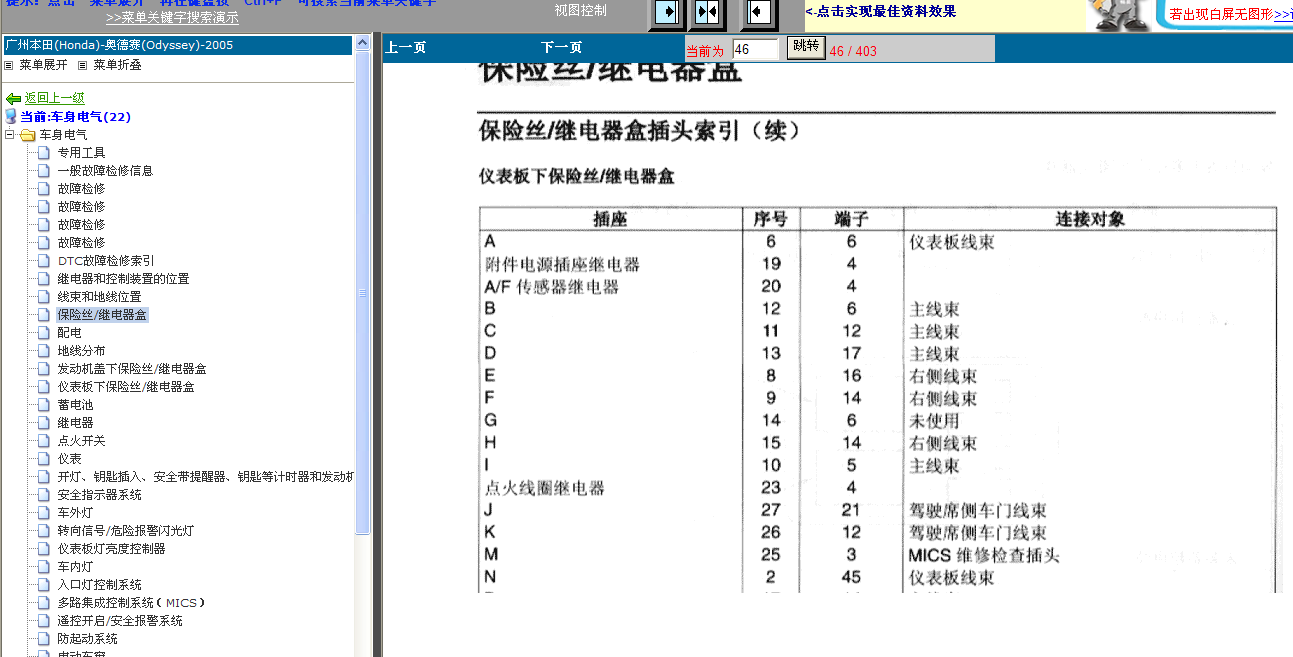Click the green back arrow icon

[x=13, y=99]
